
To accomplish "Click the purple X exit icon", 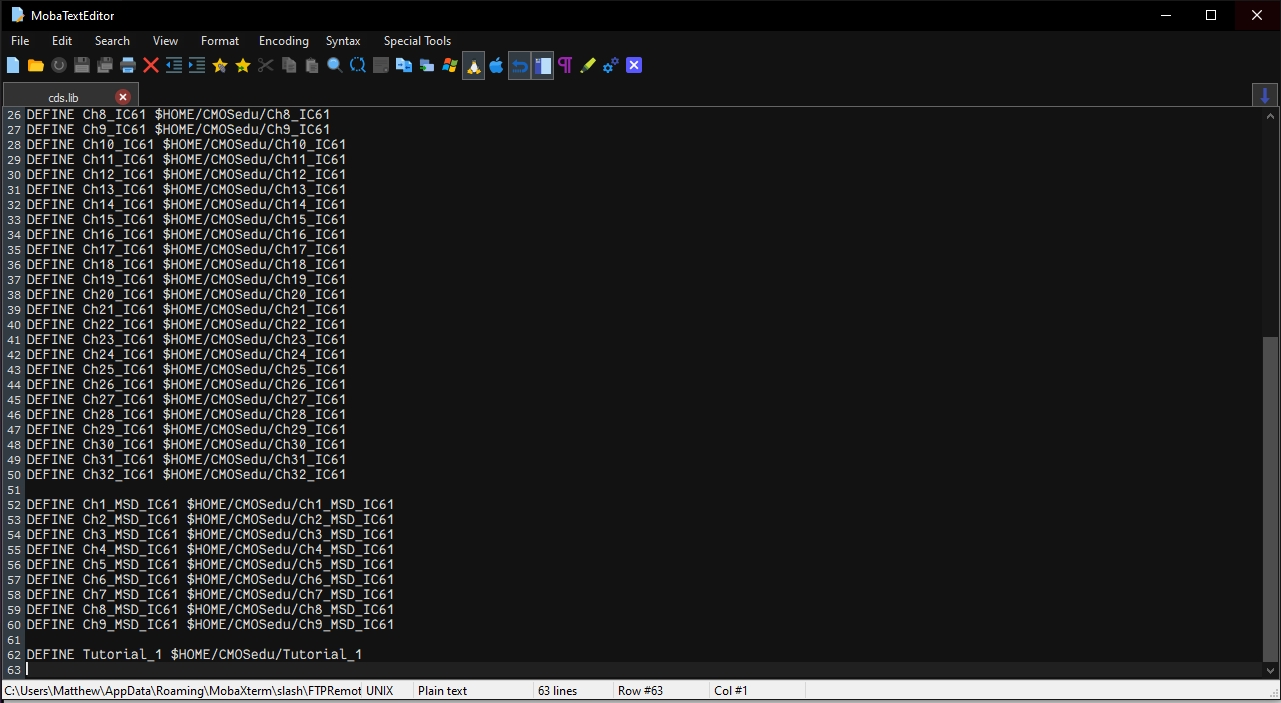I will click(634, 66).
